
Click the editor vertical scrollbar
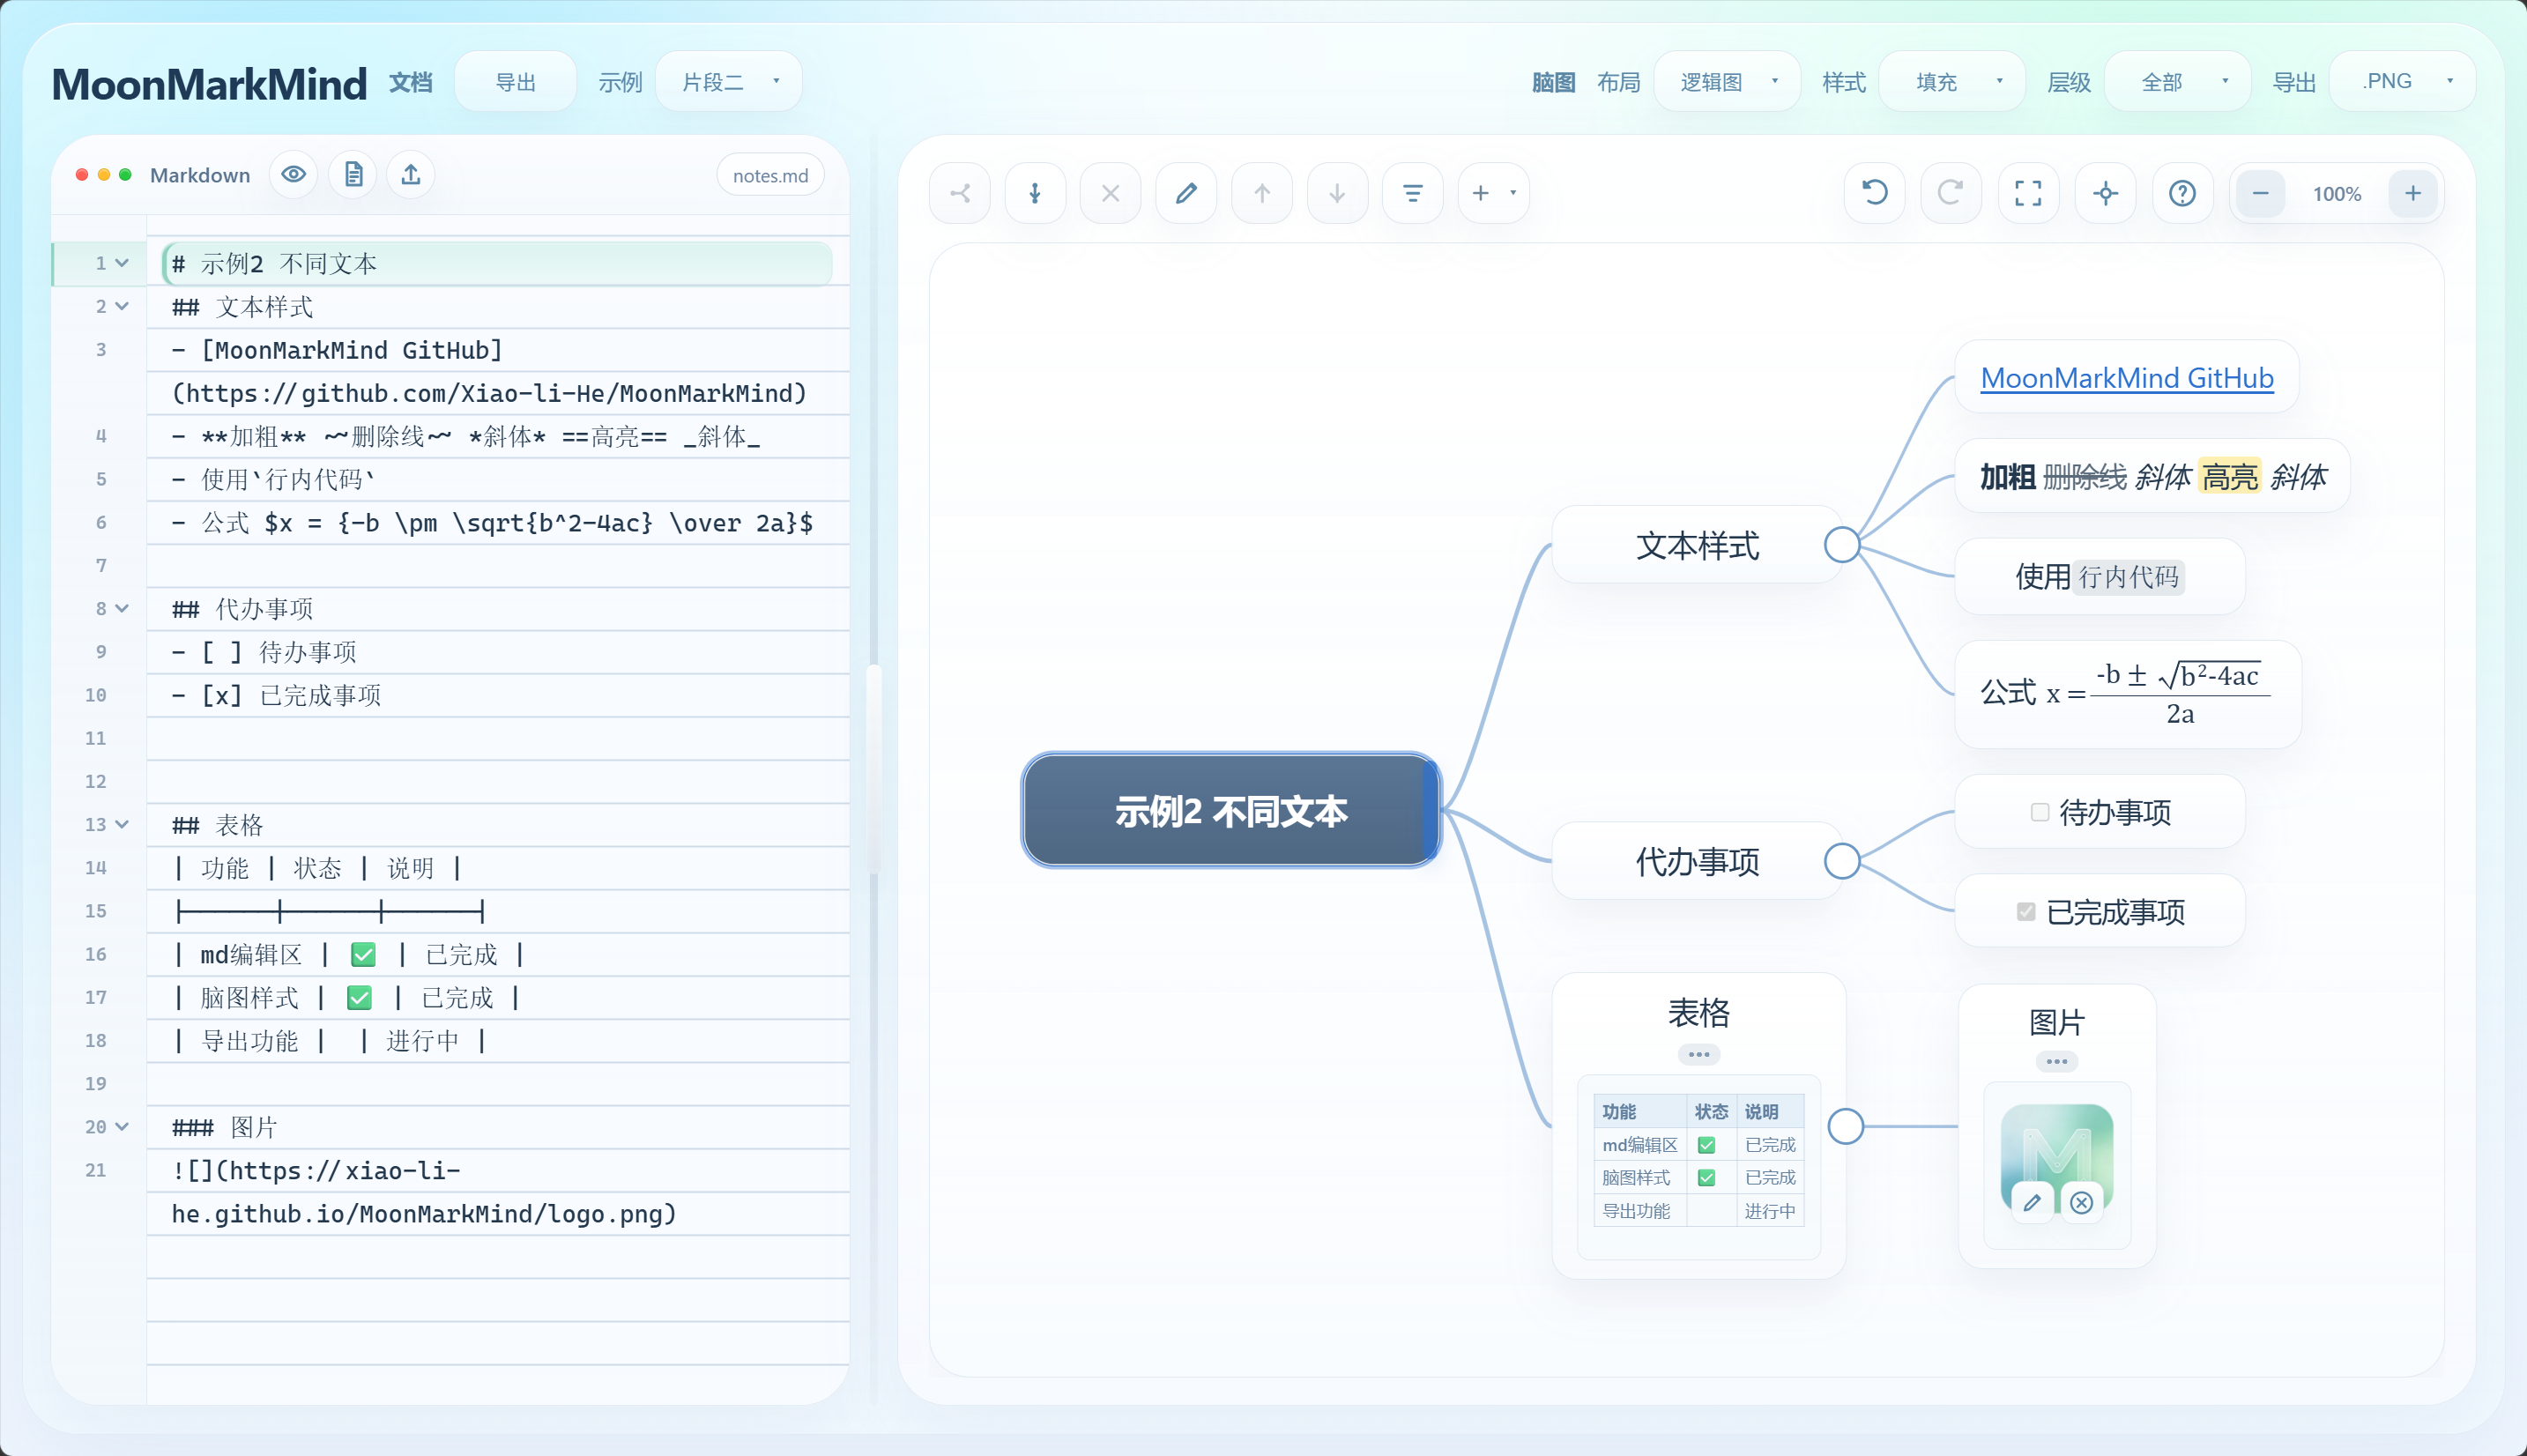874,770
